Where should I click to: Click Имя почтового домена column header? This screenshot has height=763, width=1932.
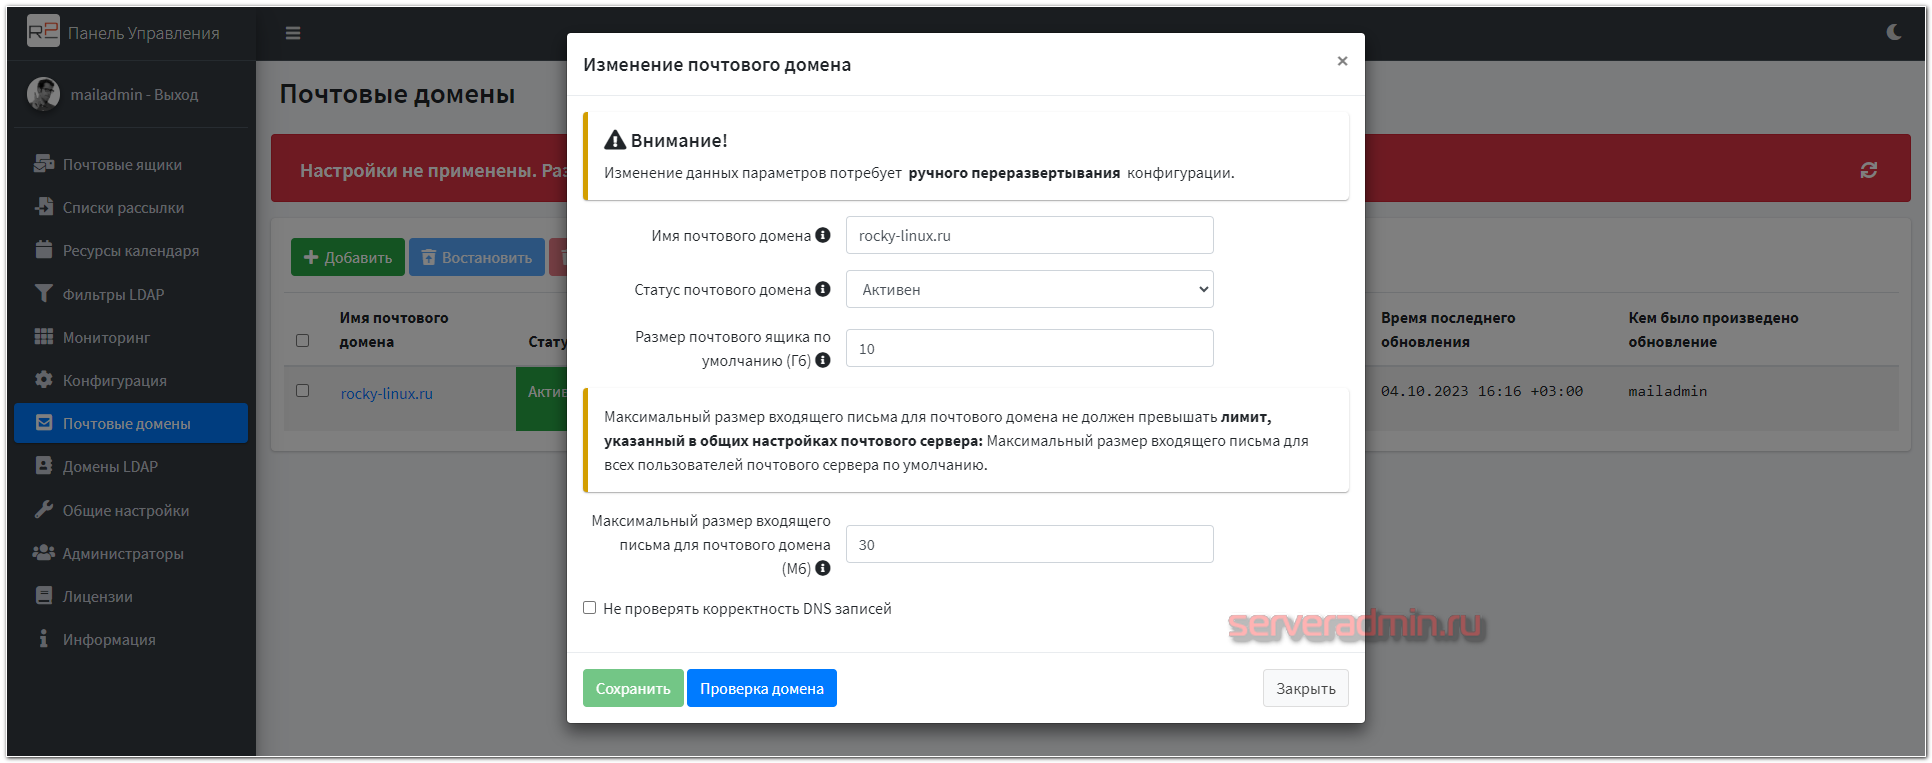pyautogui.click(x=394, y=329)
